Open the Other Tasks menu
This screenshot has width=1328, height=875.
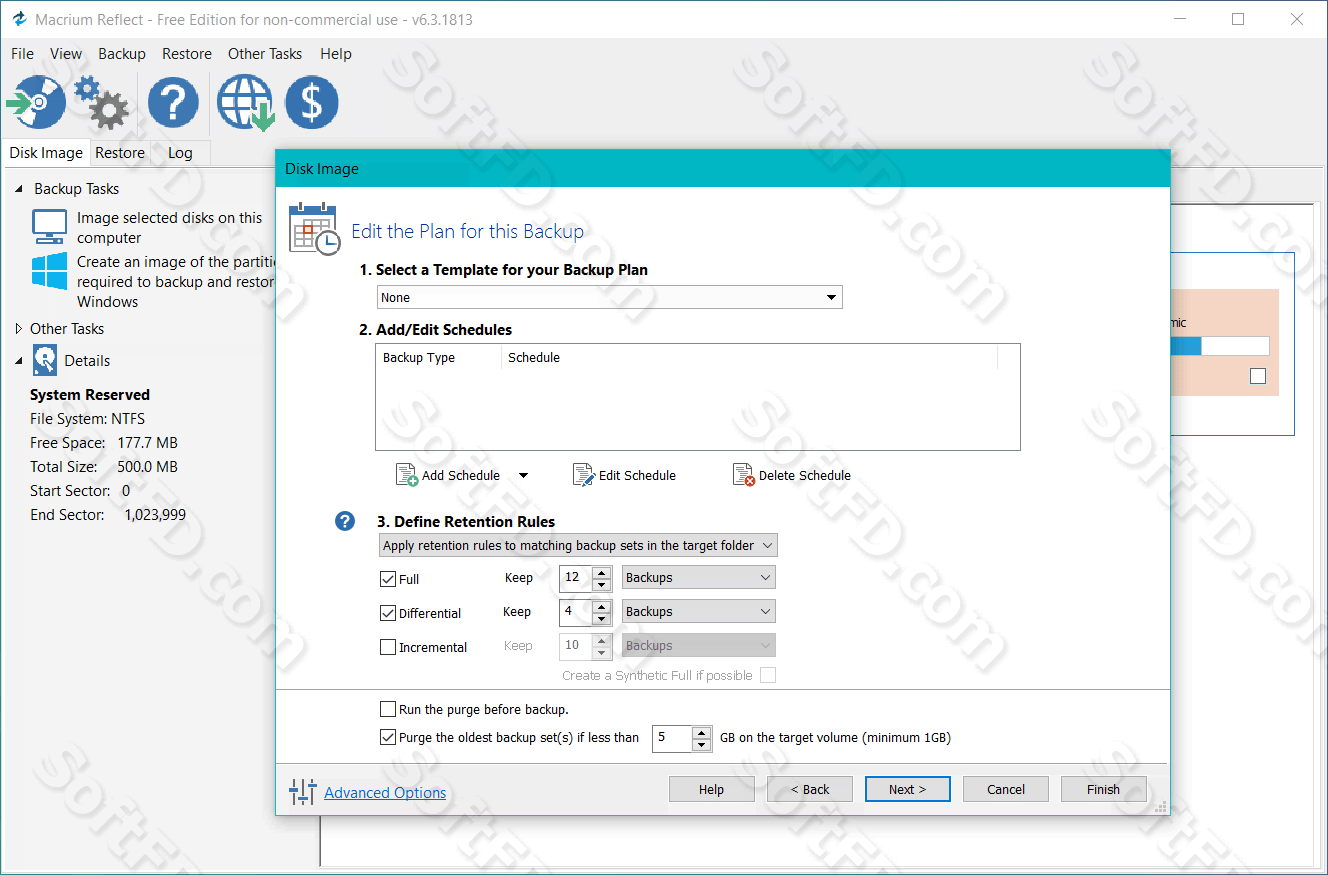coord(265,54)
